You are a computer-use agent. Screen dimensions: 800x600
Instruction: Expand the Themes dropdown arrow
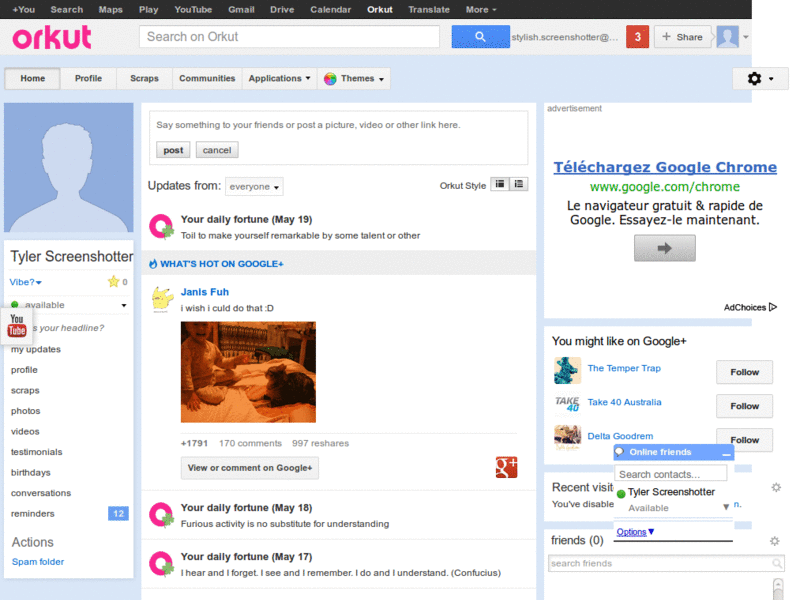382,79
